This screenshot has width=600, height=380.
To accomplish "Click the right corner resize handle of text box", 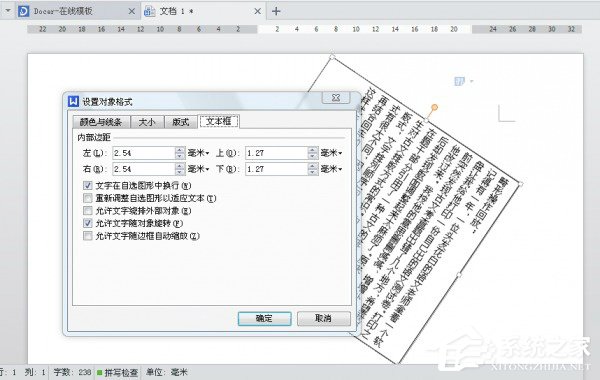I will (x=520, y=184).
